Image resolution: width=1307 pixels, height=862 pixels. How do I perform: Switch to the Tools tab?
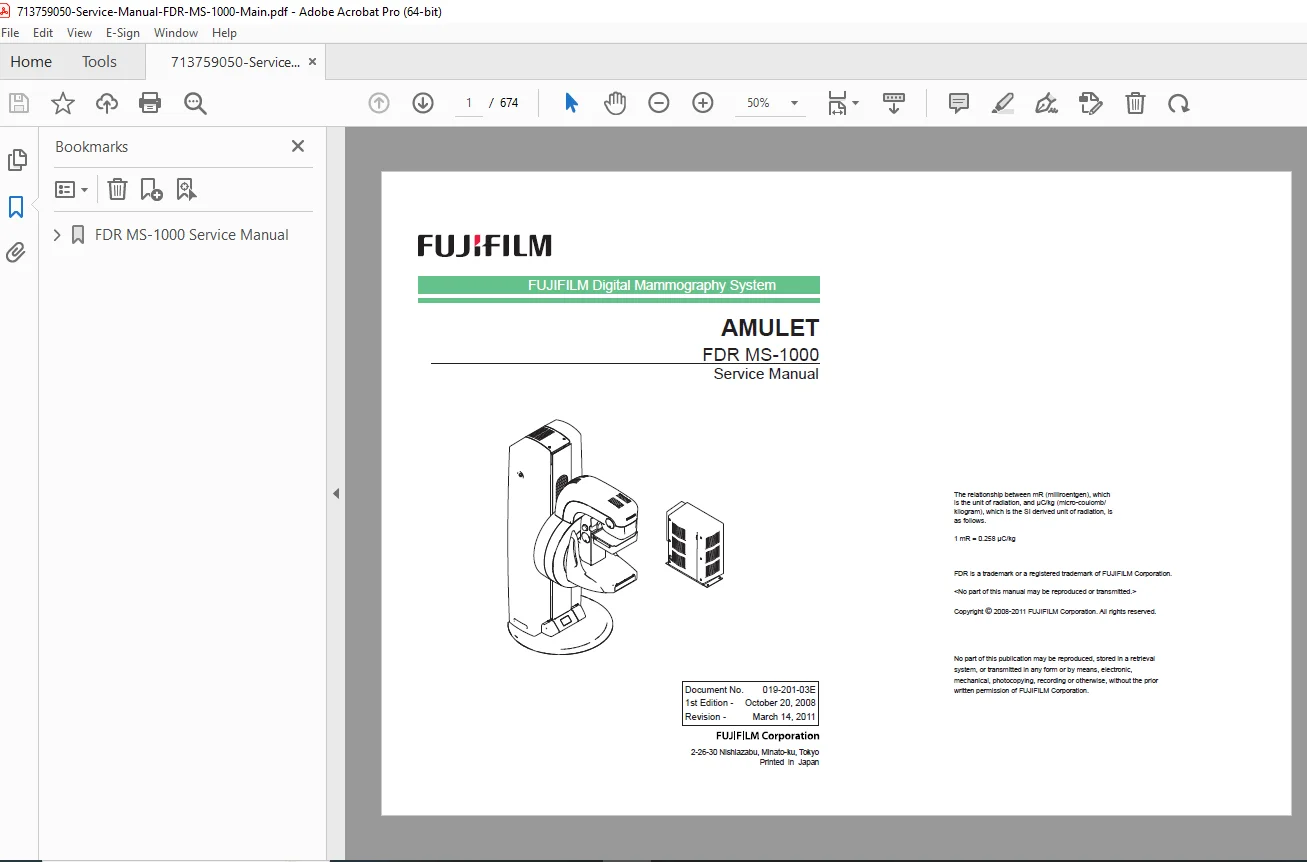click(99, 62)
